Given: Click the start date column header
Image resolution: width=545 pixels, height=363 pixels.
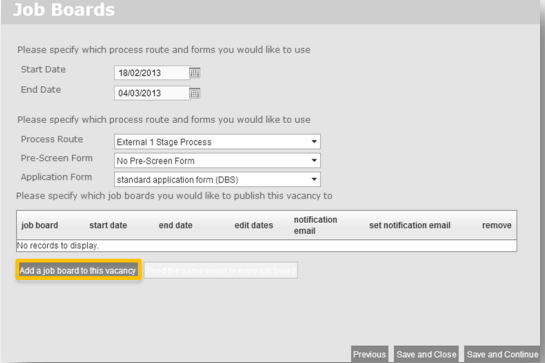Looking at the screenshot, I should pyautogui.click(x=108, y=225).
